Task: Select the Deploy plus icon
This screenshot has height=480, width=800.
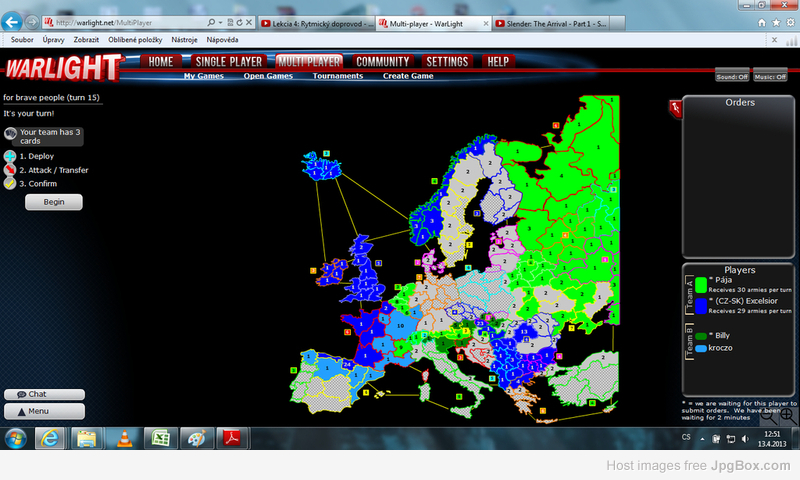Action: tap(10, 156)
